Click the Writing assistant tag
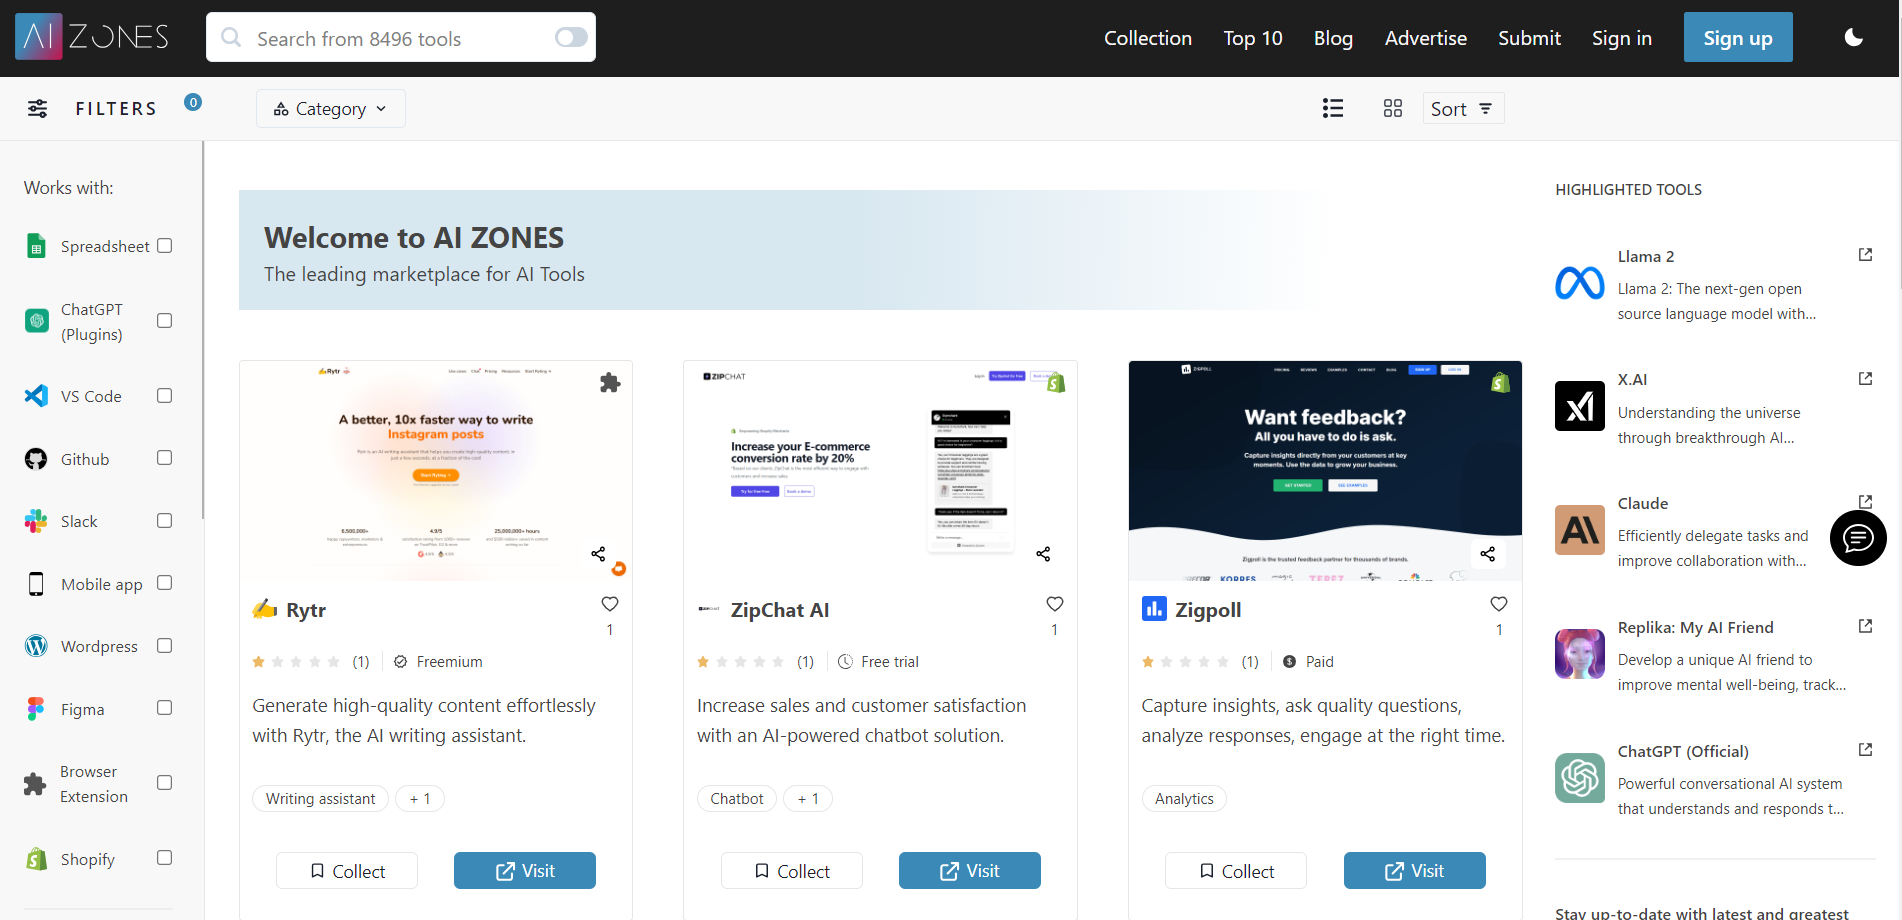Screen dimensions: 1902x920 320,798
